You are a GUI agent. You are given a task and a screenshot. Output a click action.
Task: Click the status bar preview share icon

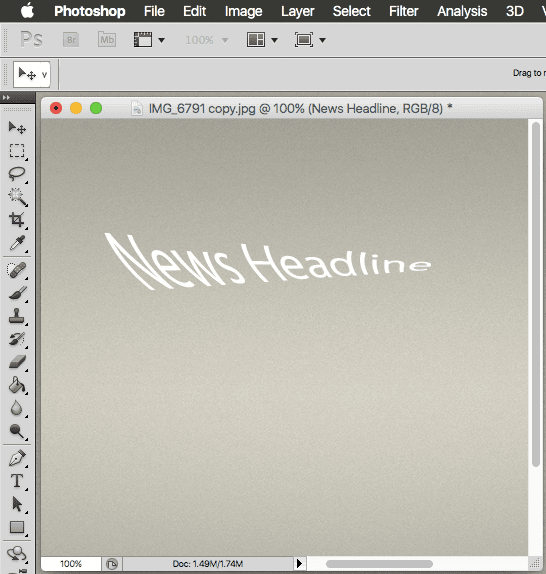click(x=112, y=564)
